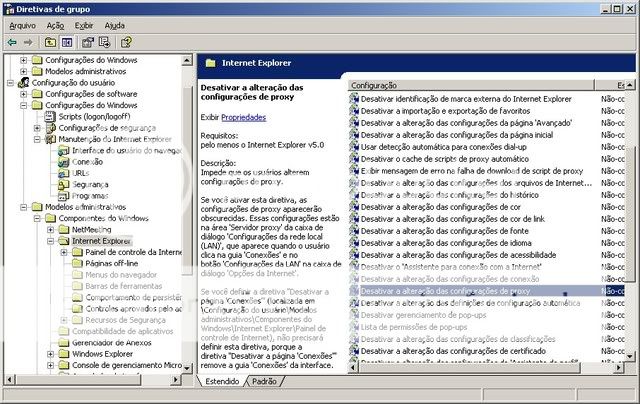Screen dimensions: 640x404
Task: Click the URLs tree node icon
Action: 63,173
